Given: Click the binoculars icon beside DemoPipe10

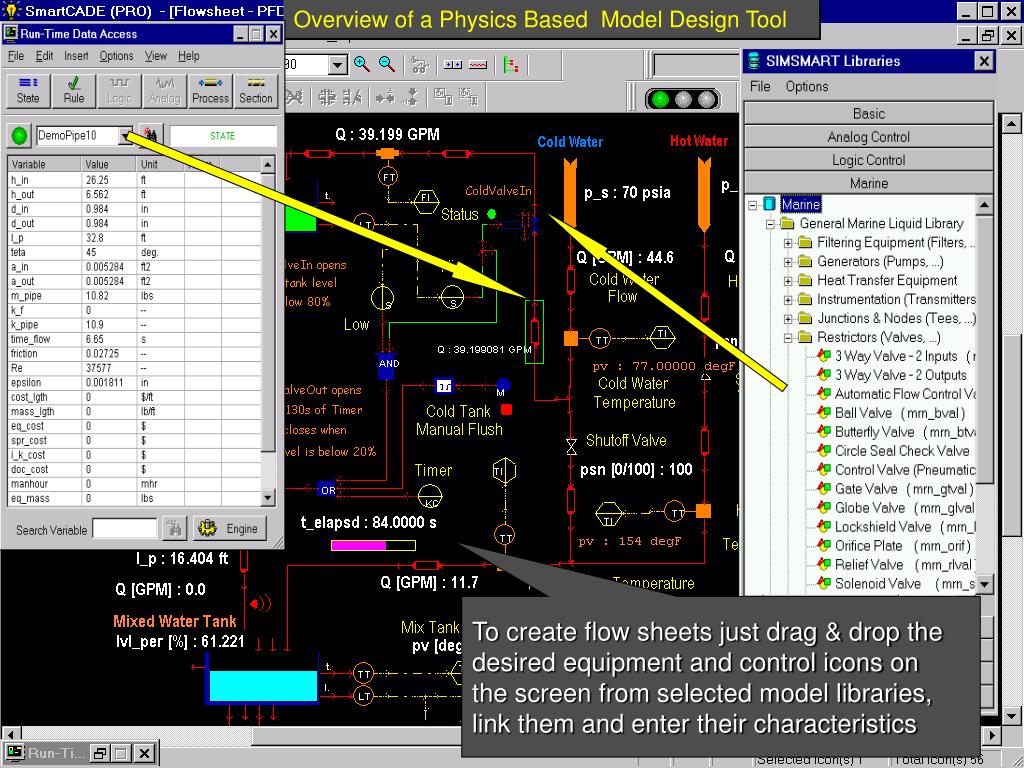Looking at the screenshot, I should [152, 135].
